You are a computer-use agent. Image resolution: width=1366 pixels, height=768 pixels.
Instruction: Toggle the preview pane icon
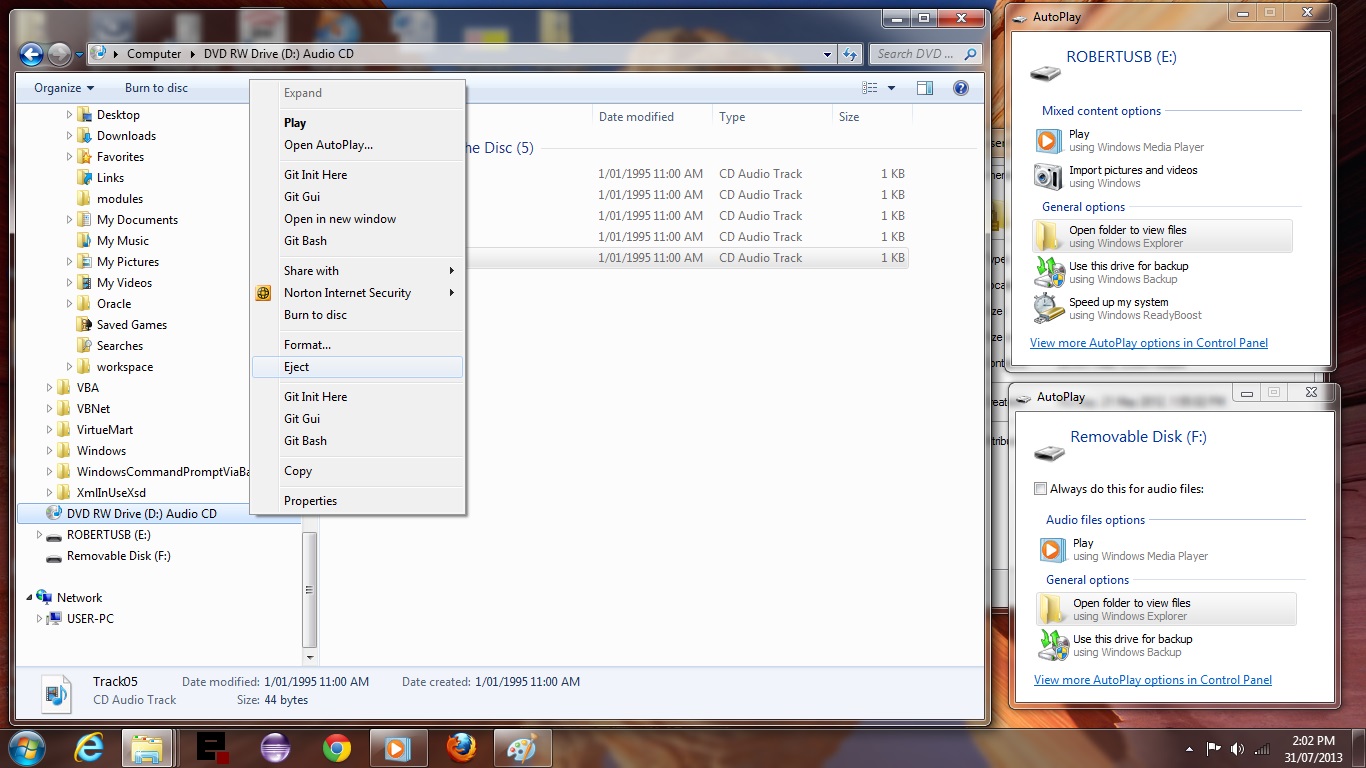click(925, 88)
